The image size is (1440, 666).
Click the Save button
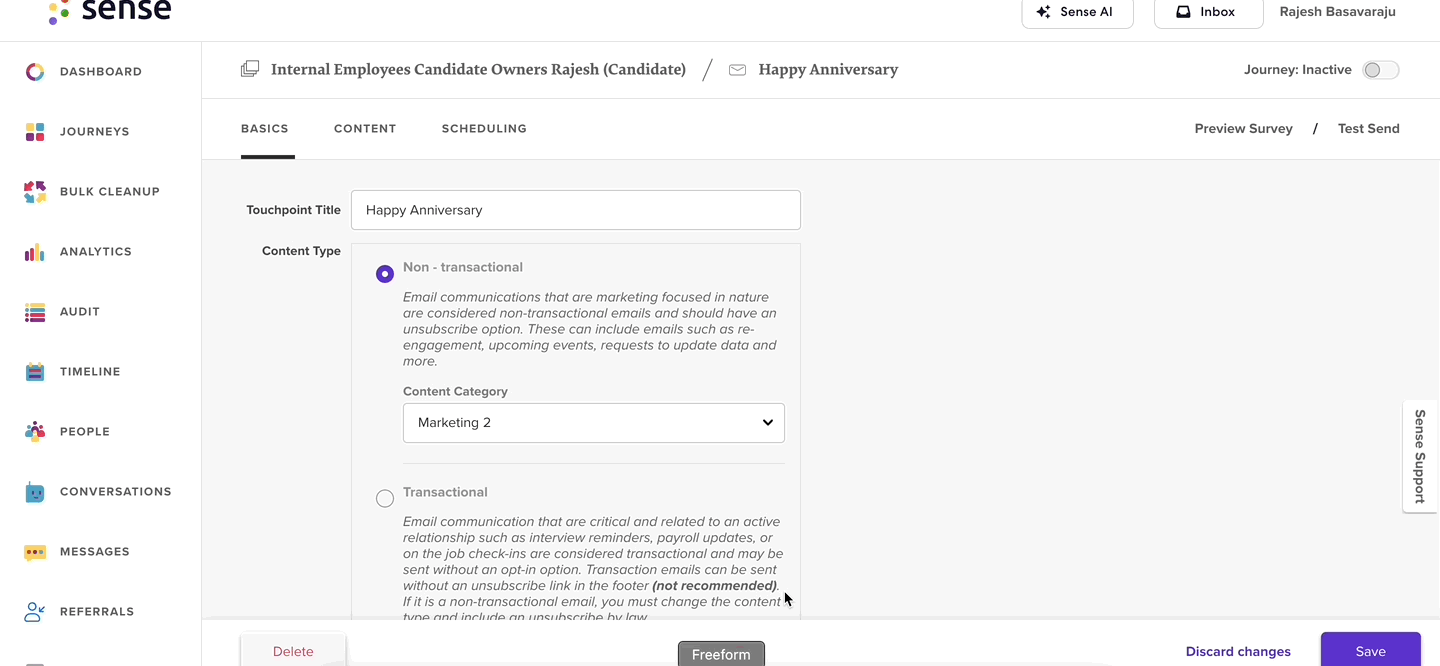[x=1371, y=650]
